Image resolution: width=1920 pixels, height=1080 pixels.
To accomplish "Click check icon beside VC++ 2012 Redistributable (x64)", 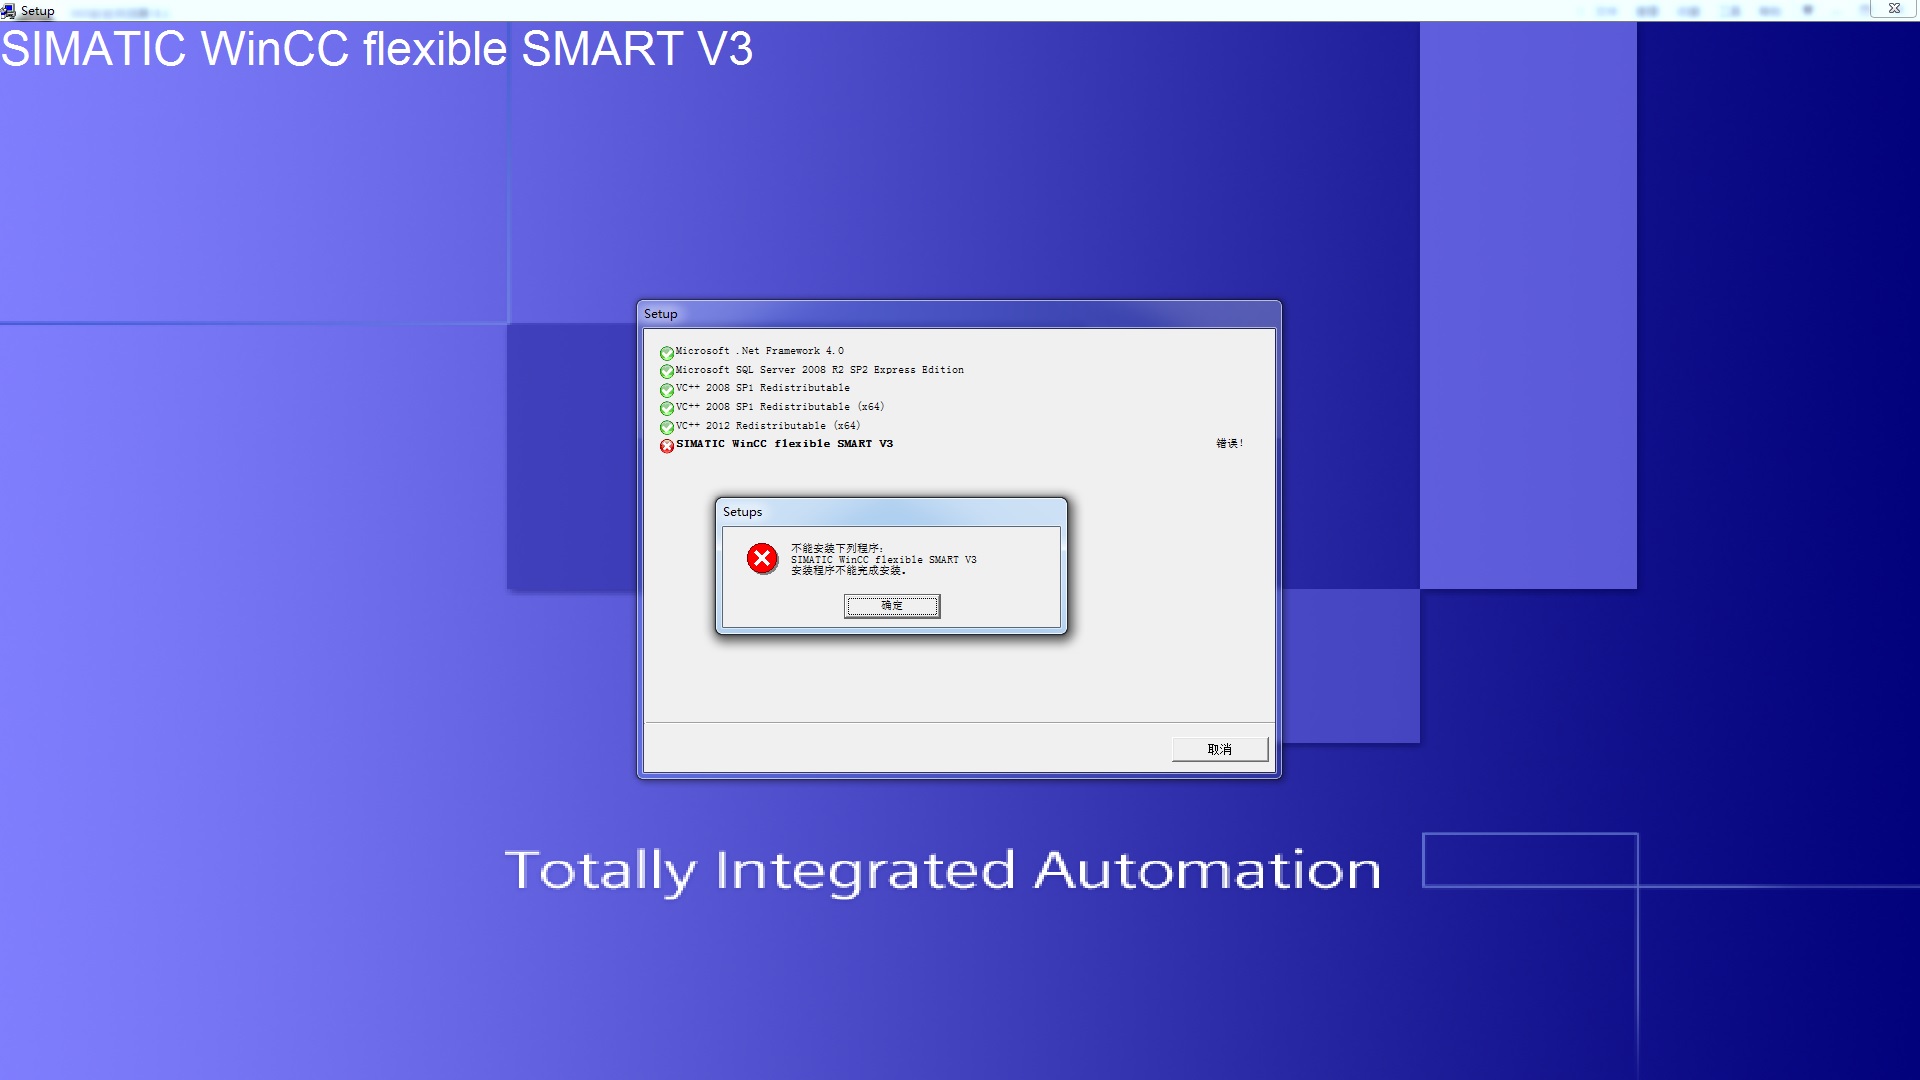I will click(x=666, y=427).
